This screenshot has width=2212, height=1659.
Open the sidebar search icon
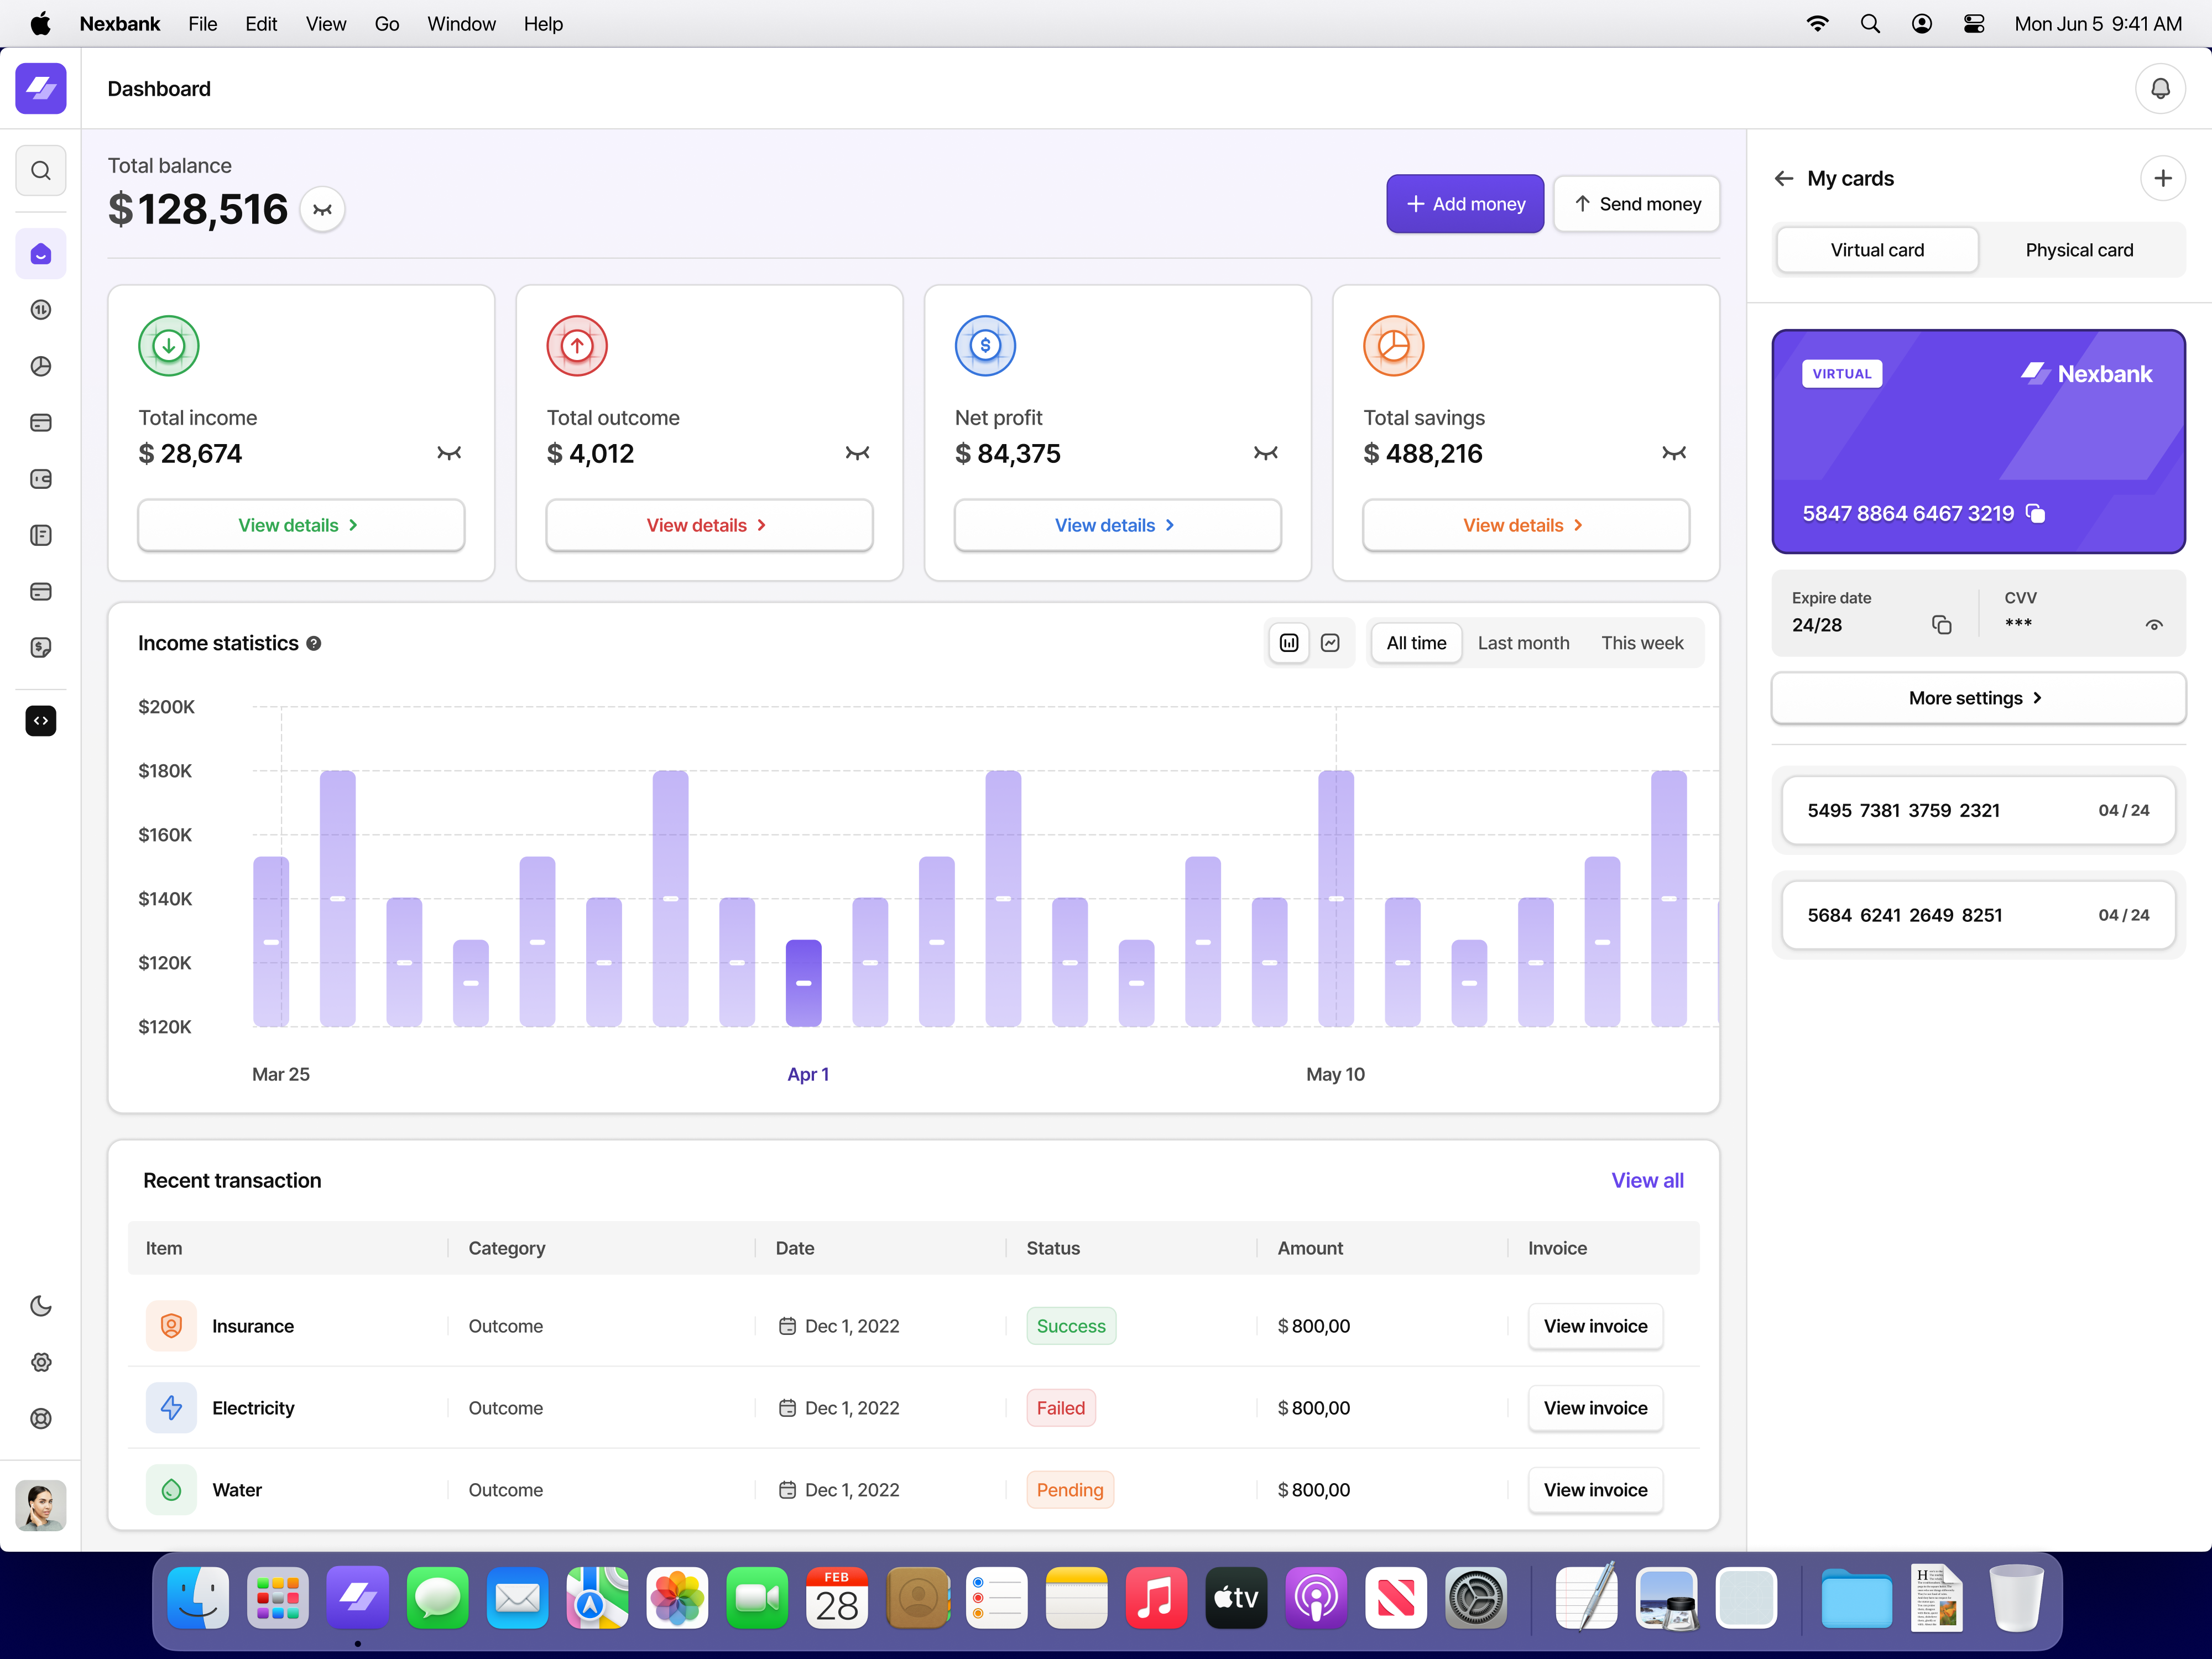(x=41, y=171)
